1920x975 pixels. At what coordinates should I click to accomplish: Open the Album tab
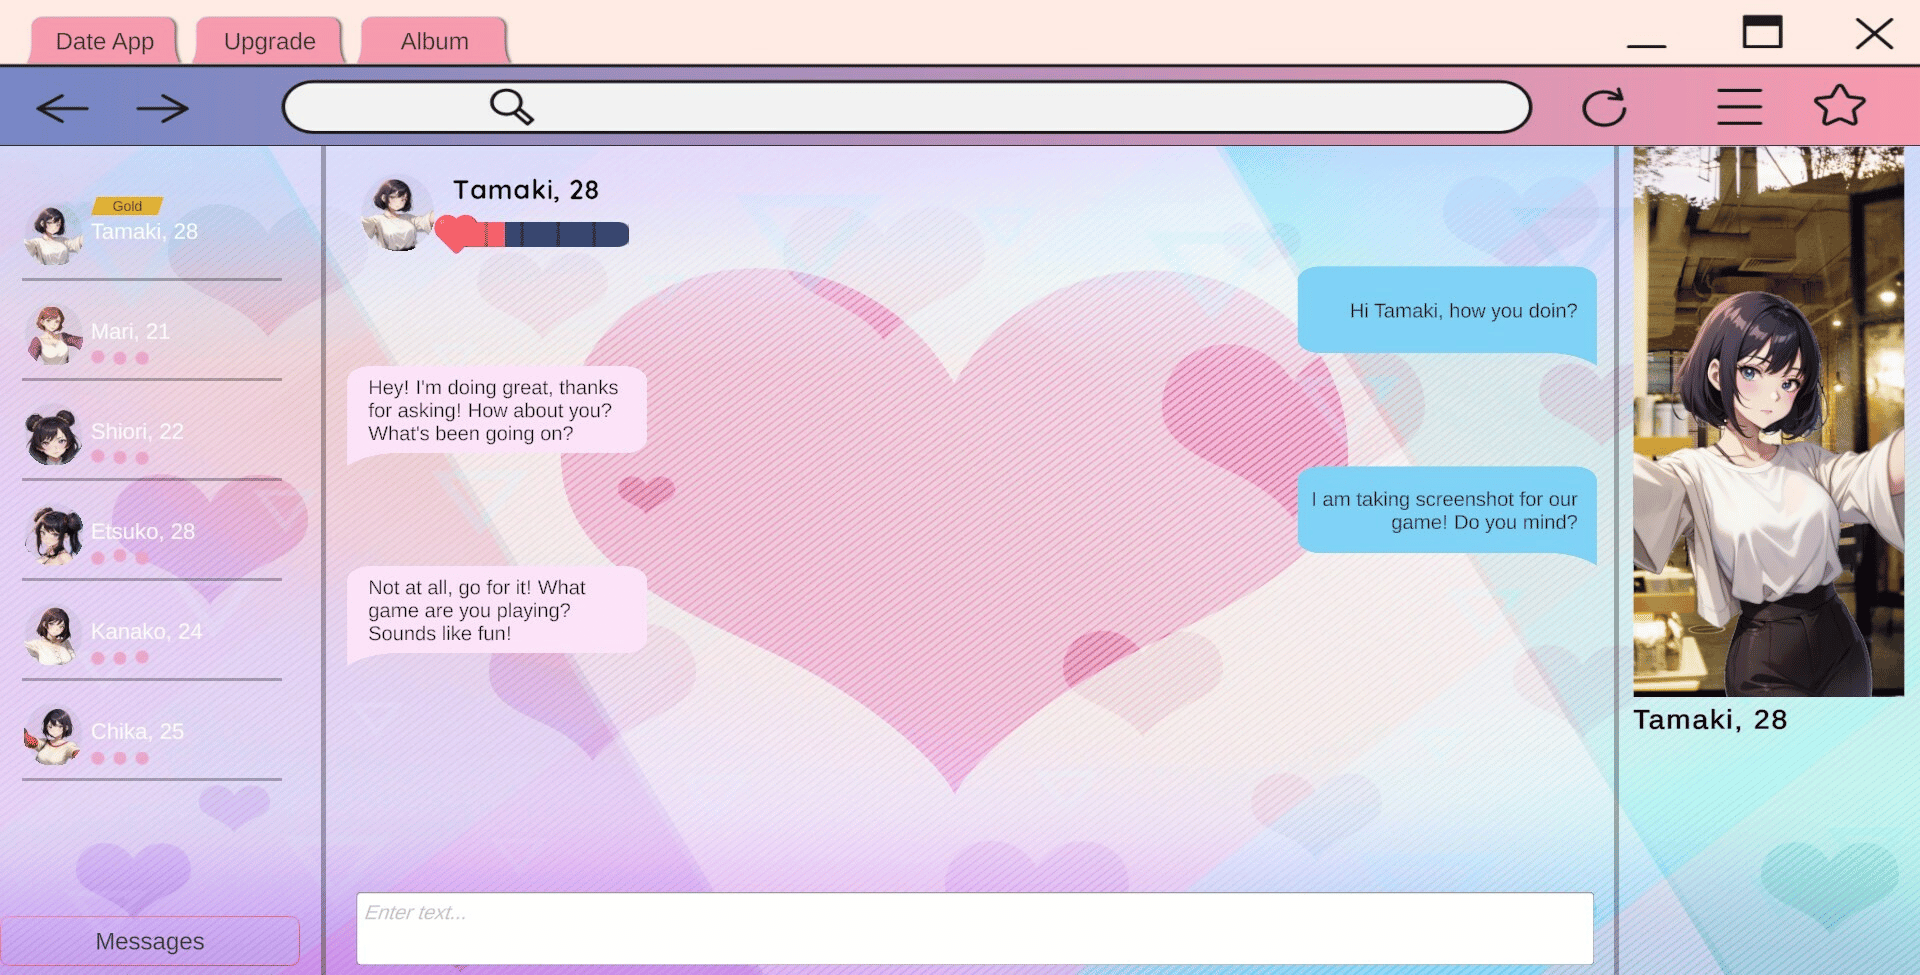[434, 42]
